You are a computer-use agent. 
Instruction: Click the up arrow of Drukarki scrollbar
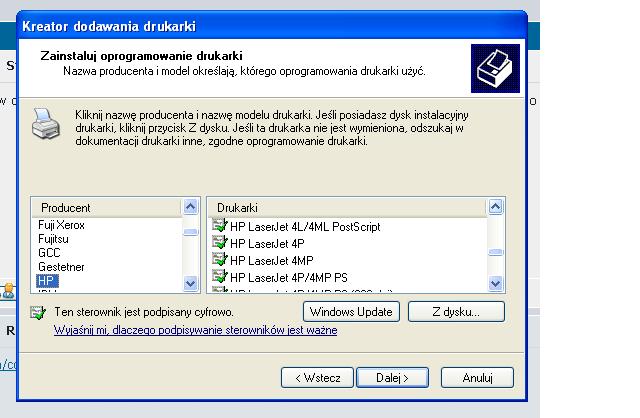pos(496,207)
